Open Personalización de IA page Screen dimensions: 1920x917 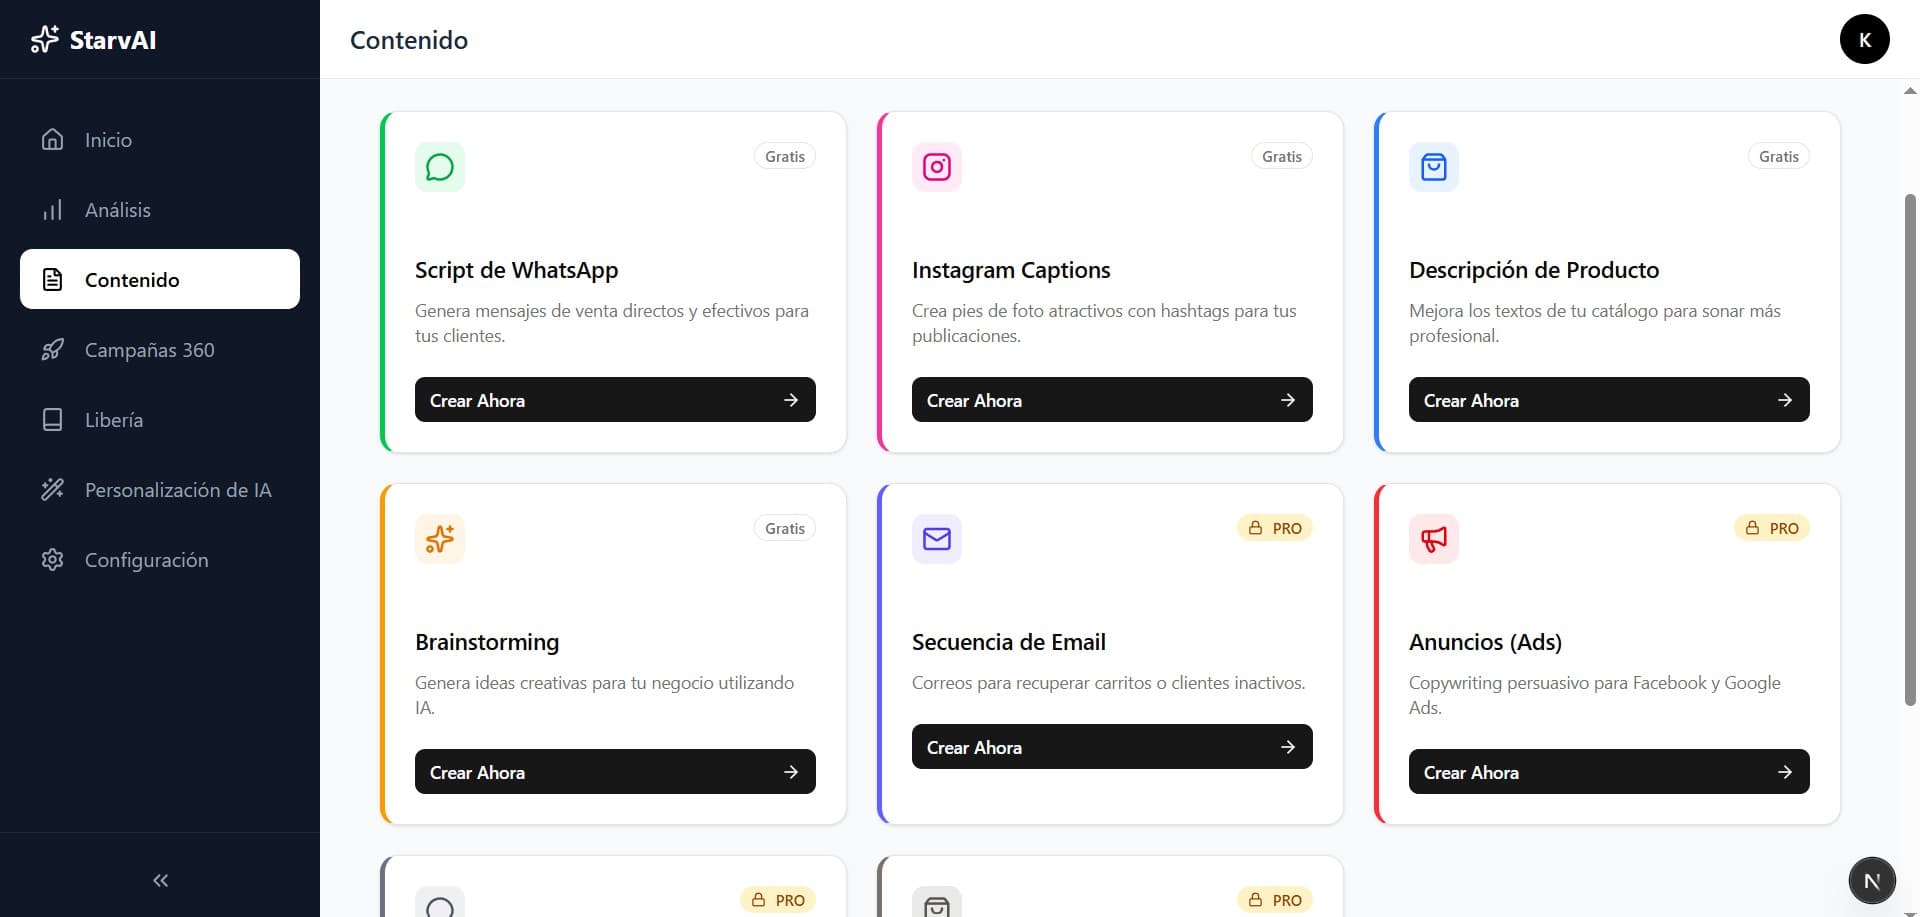[x=177, y=490]
